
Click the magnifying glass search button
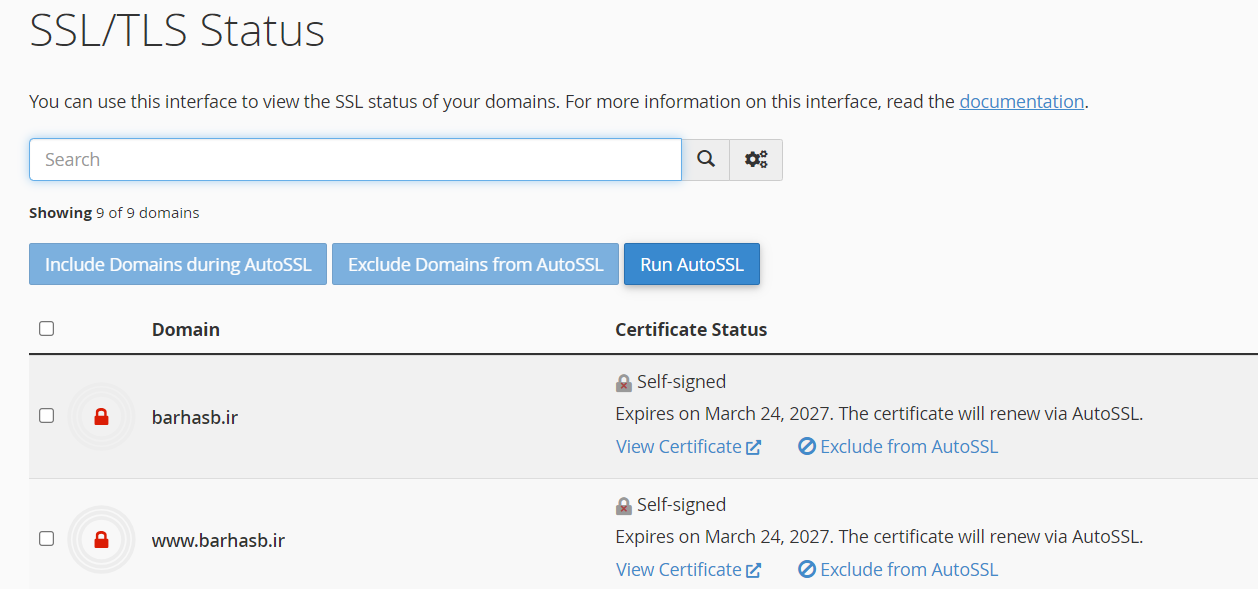point(706,160)
